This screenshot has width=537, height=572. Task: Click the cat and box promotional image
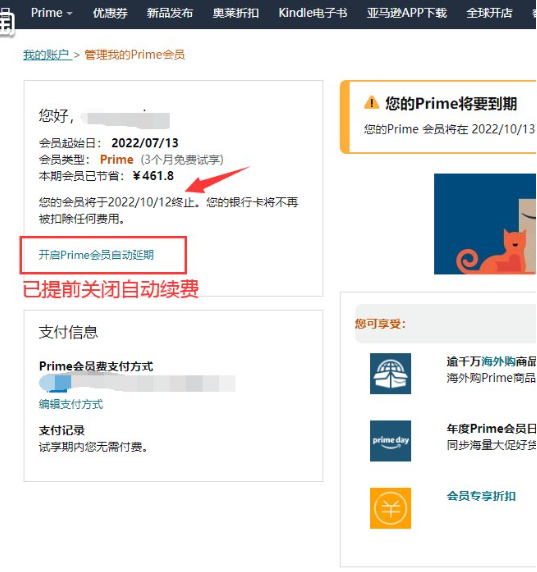pos(485,224)
